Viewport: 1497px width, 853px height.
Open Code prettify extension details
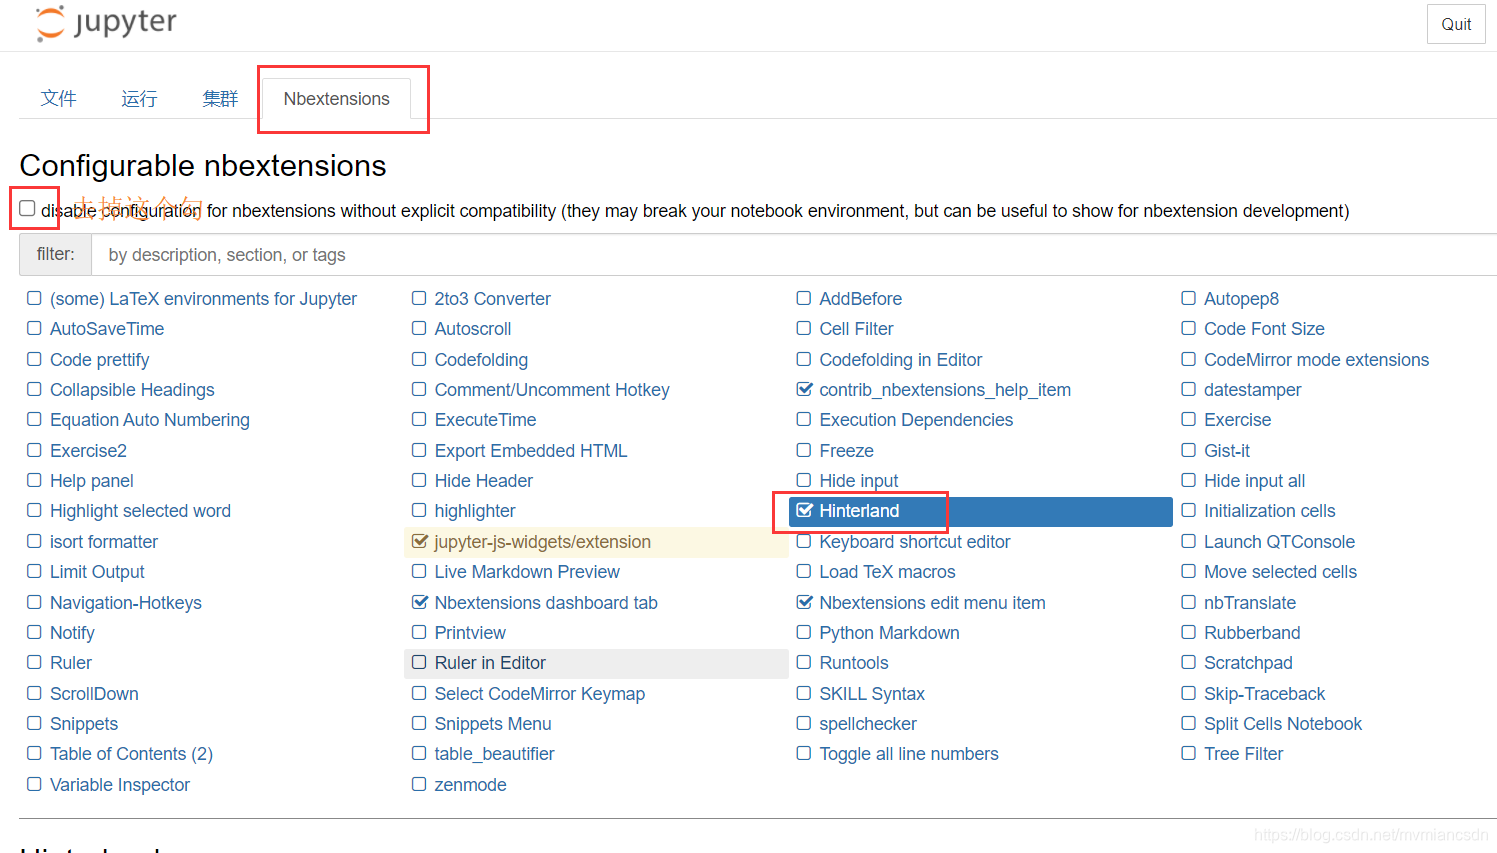[x=99, y=360]
